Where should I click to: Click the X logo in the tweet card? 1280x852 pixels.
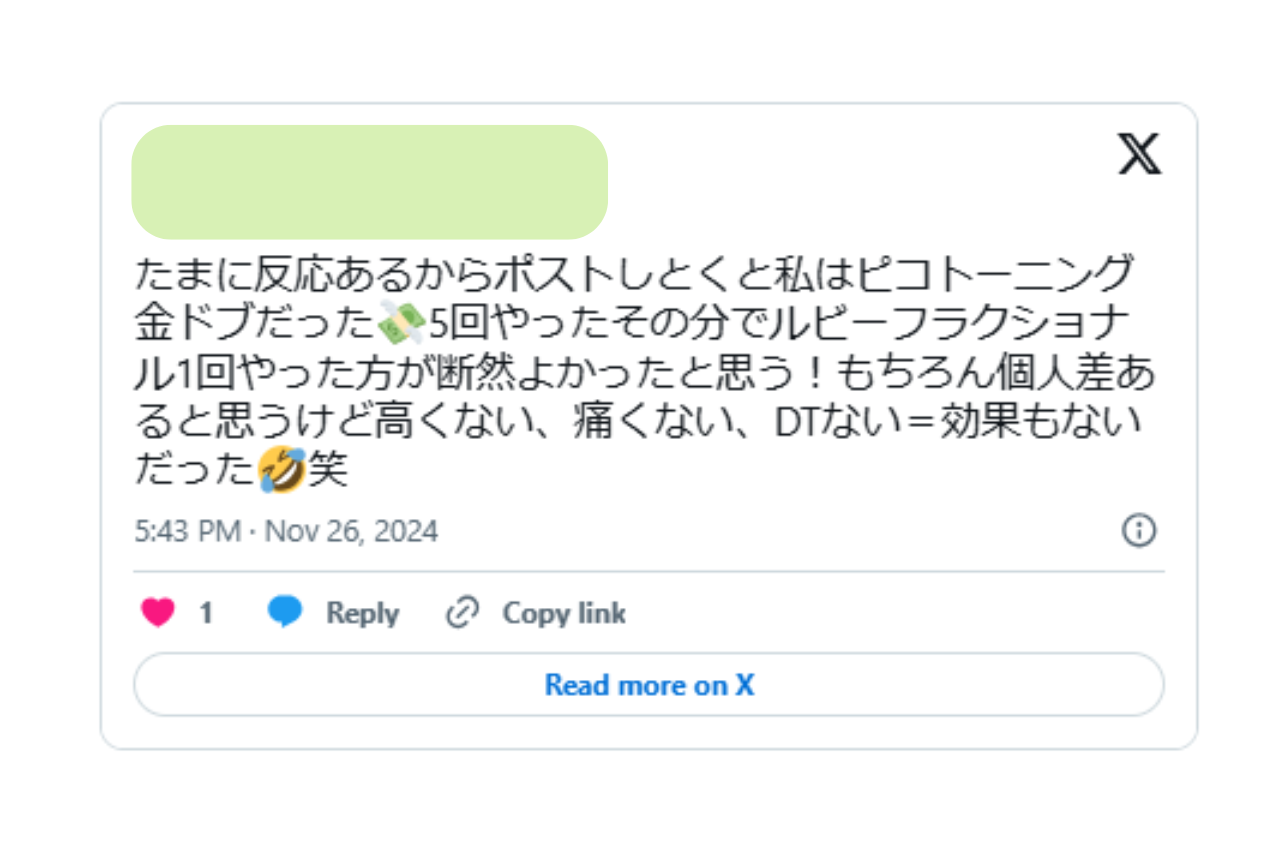tap(1139, 155)
